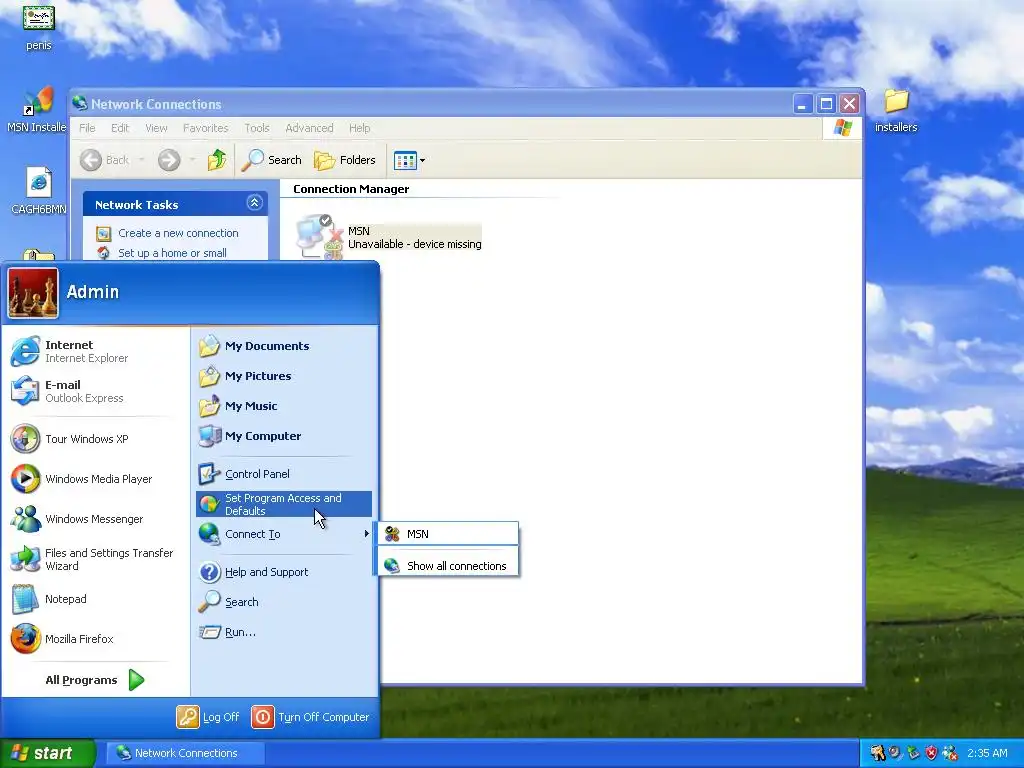Open File menu in Network Connections
This screenshot has width=1024, height=768.
click(x=88, y=128)
